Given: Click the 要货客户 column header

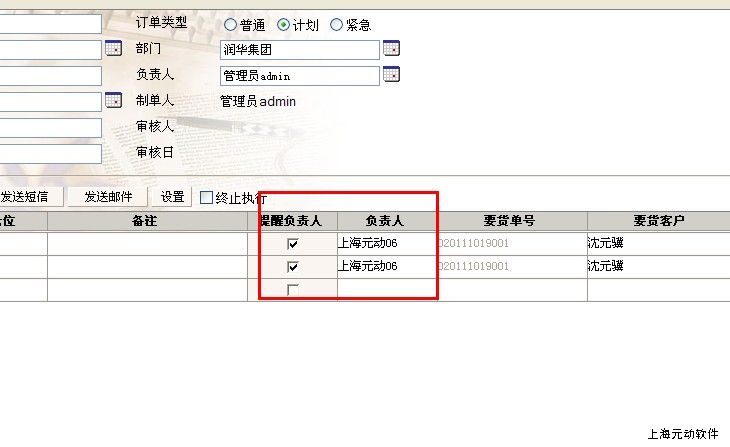Looking at the screenshot, I should coord(658,221).
